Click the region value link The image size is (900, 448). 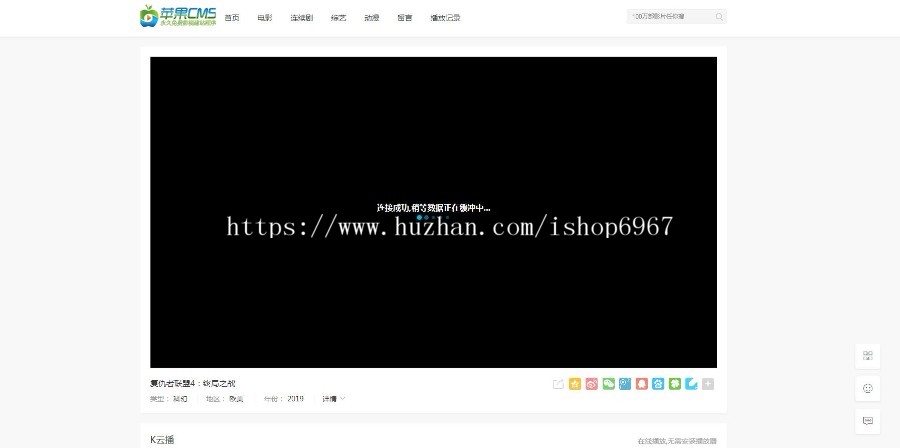pos(236,399)
